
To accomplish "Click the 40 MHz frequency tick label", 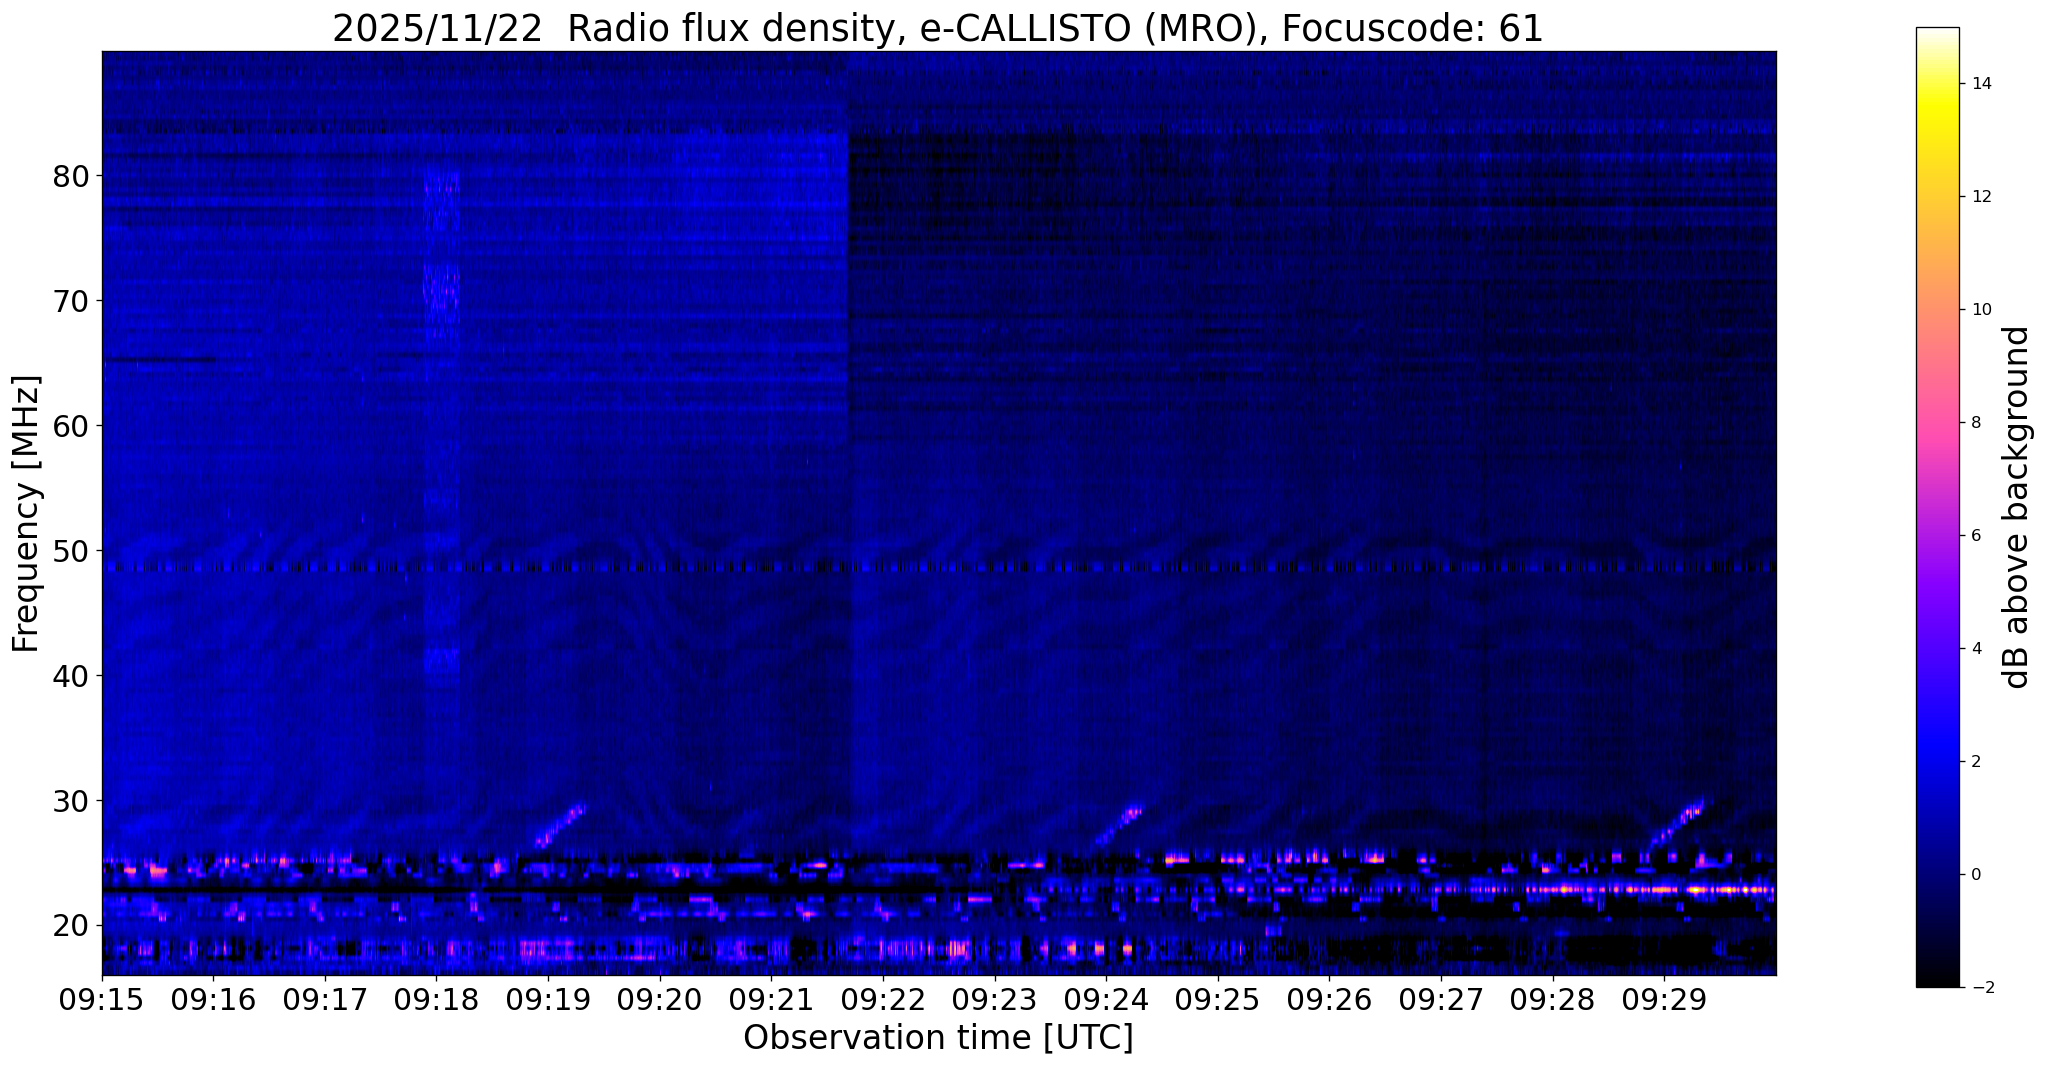I will pyautogui.click(x=70, y=675).
